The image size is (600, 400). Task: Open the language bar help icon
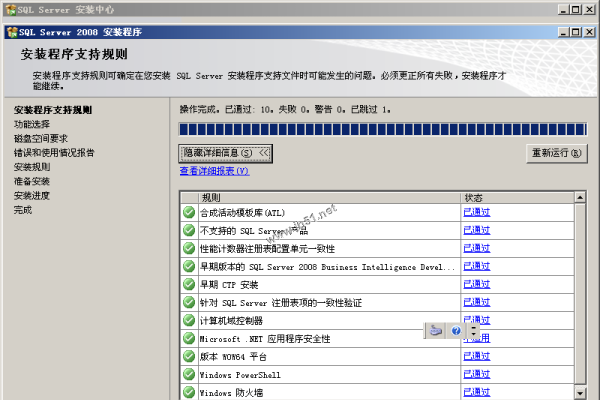[x=456, y=330]
